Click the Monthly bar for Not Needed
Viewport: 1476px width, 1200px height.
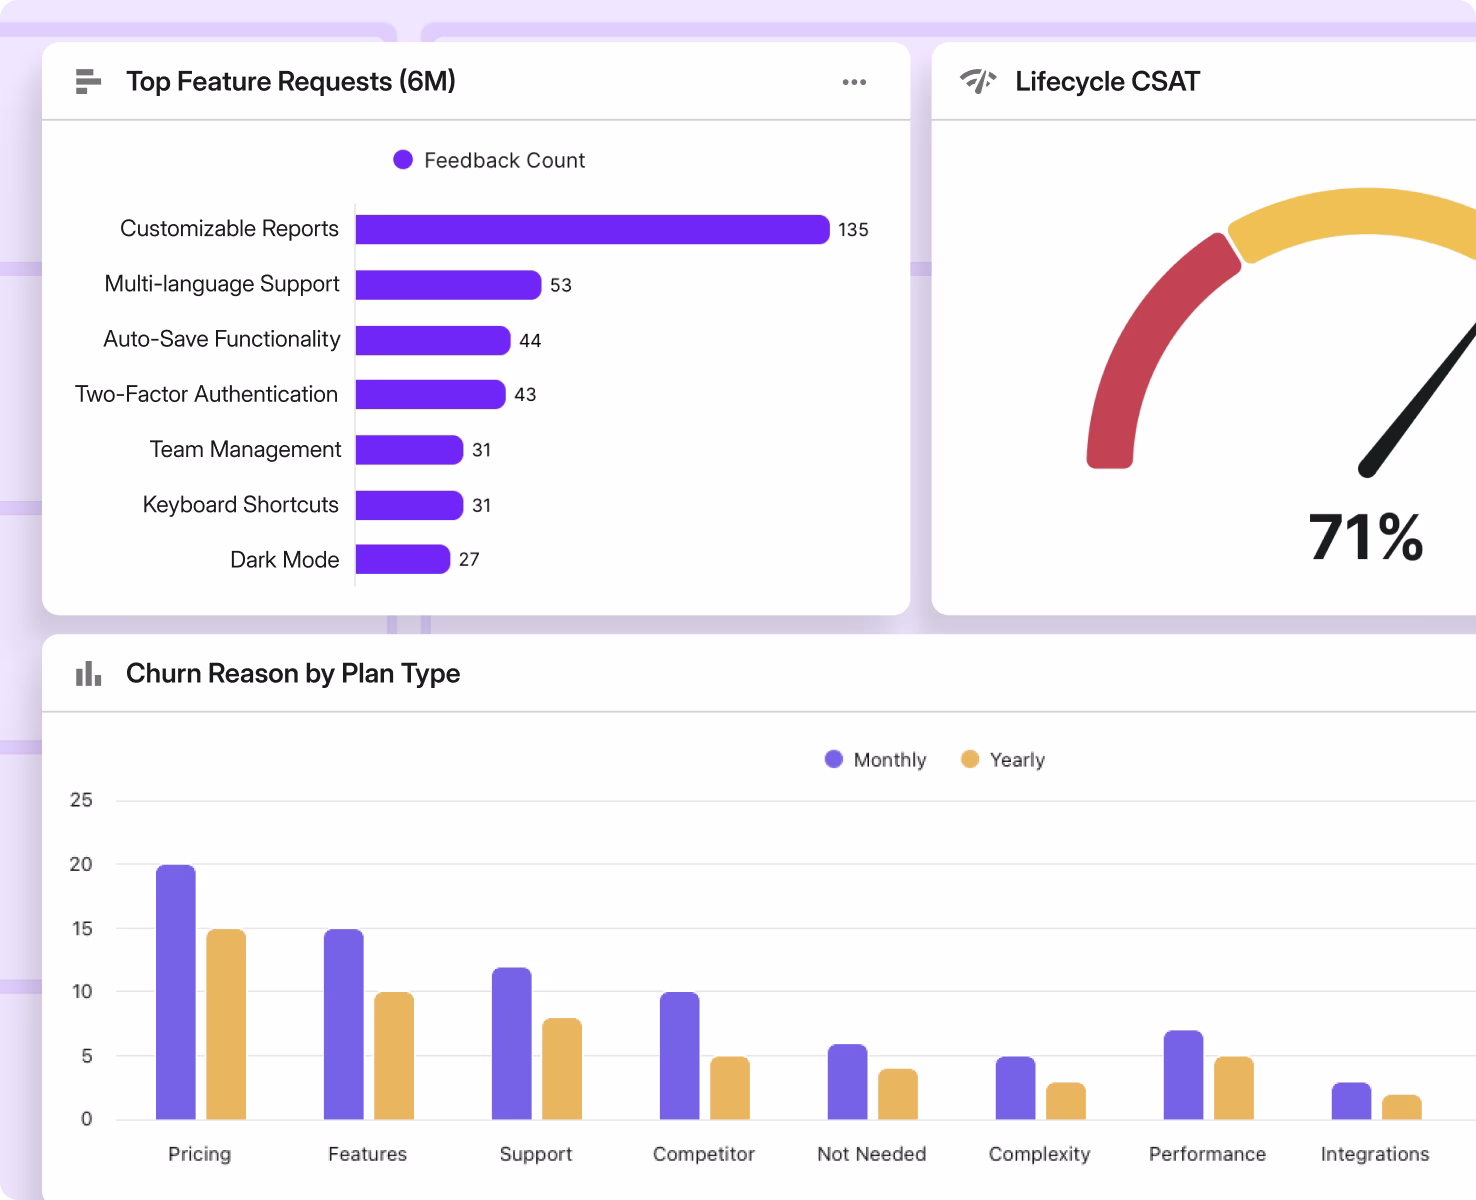point(848,1082)
